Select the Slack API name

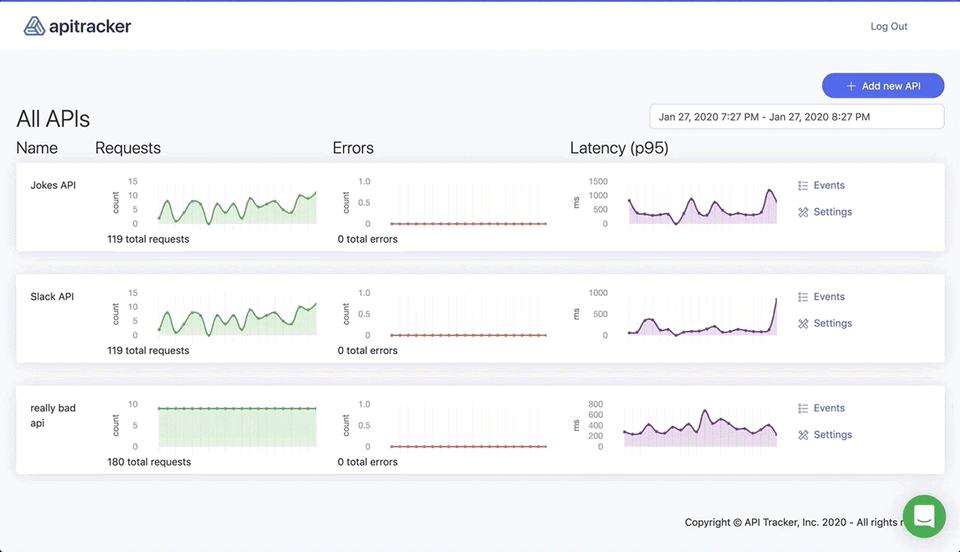coord(52,297)
